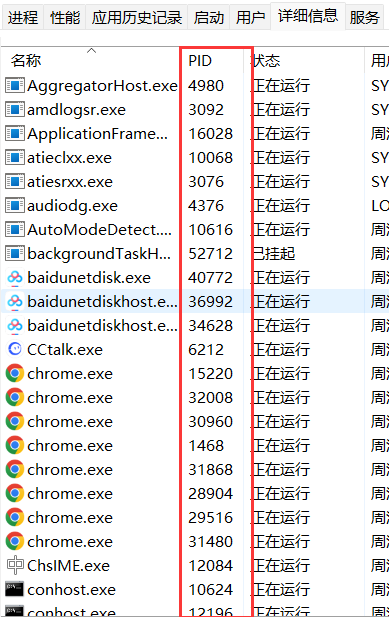Image resolution: width=389 pixels, height=617 pixels.
Task: Click Chrome icon for PID 32008
Action: point(15,397)
